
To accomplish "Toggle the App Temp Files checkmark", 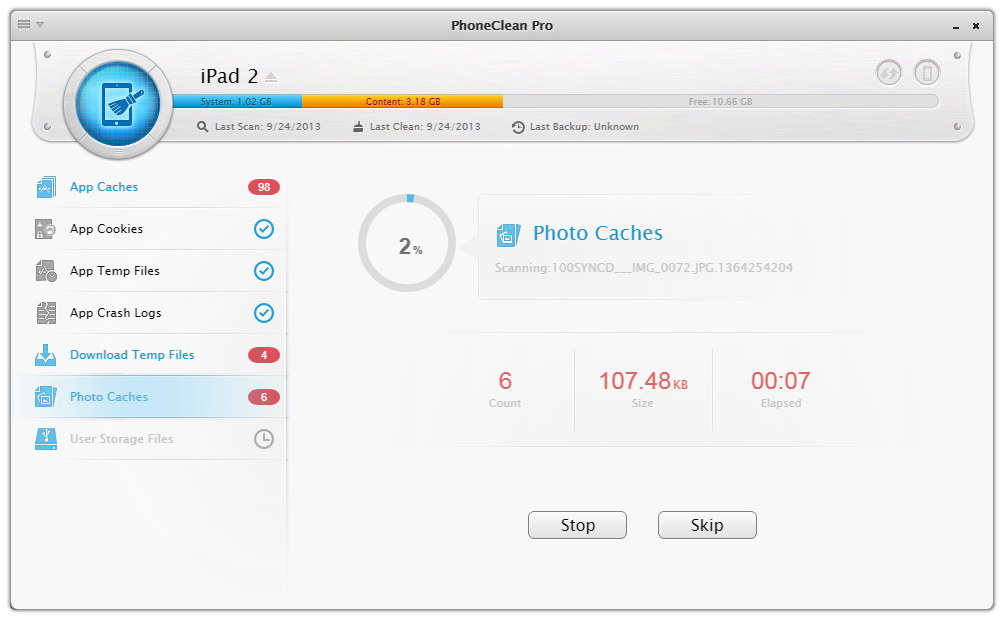I will [x=263, y=271].
